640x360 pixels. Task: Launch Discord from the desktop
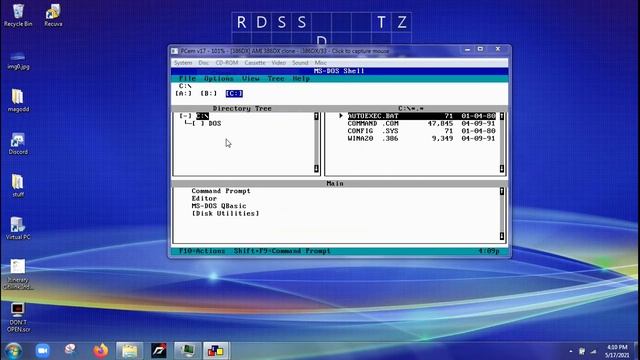pyautogui.click(x=18, y=144)
